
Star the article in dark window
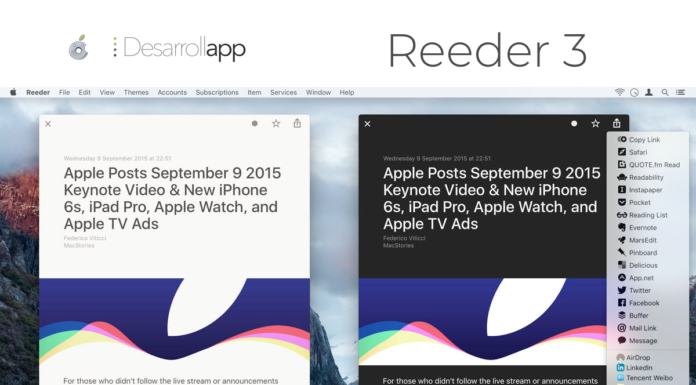595,123
